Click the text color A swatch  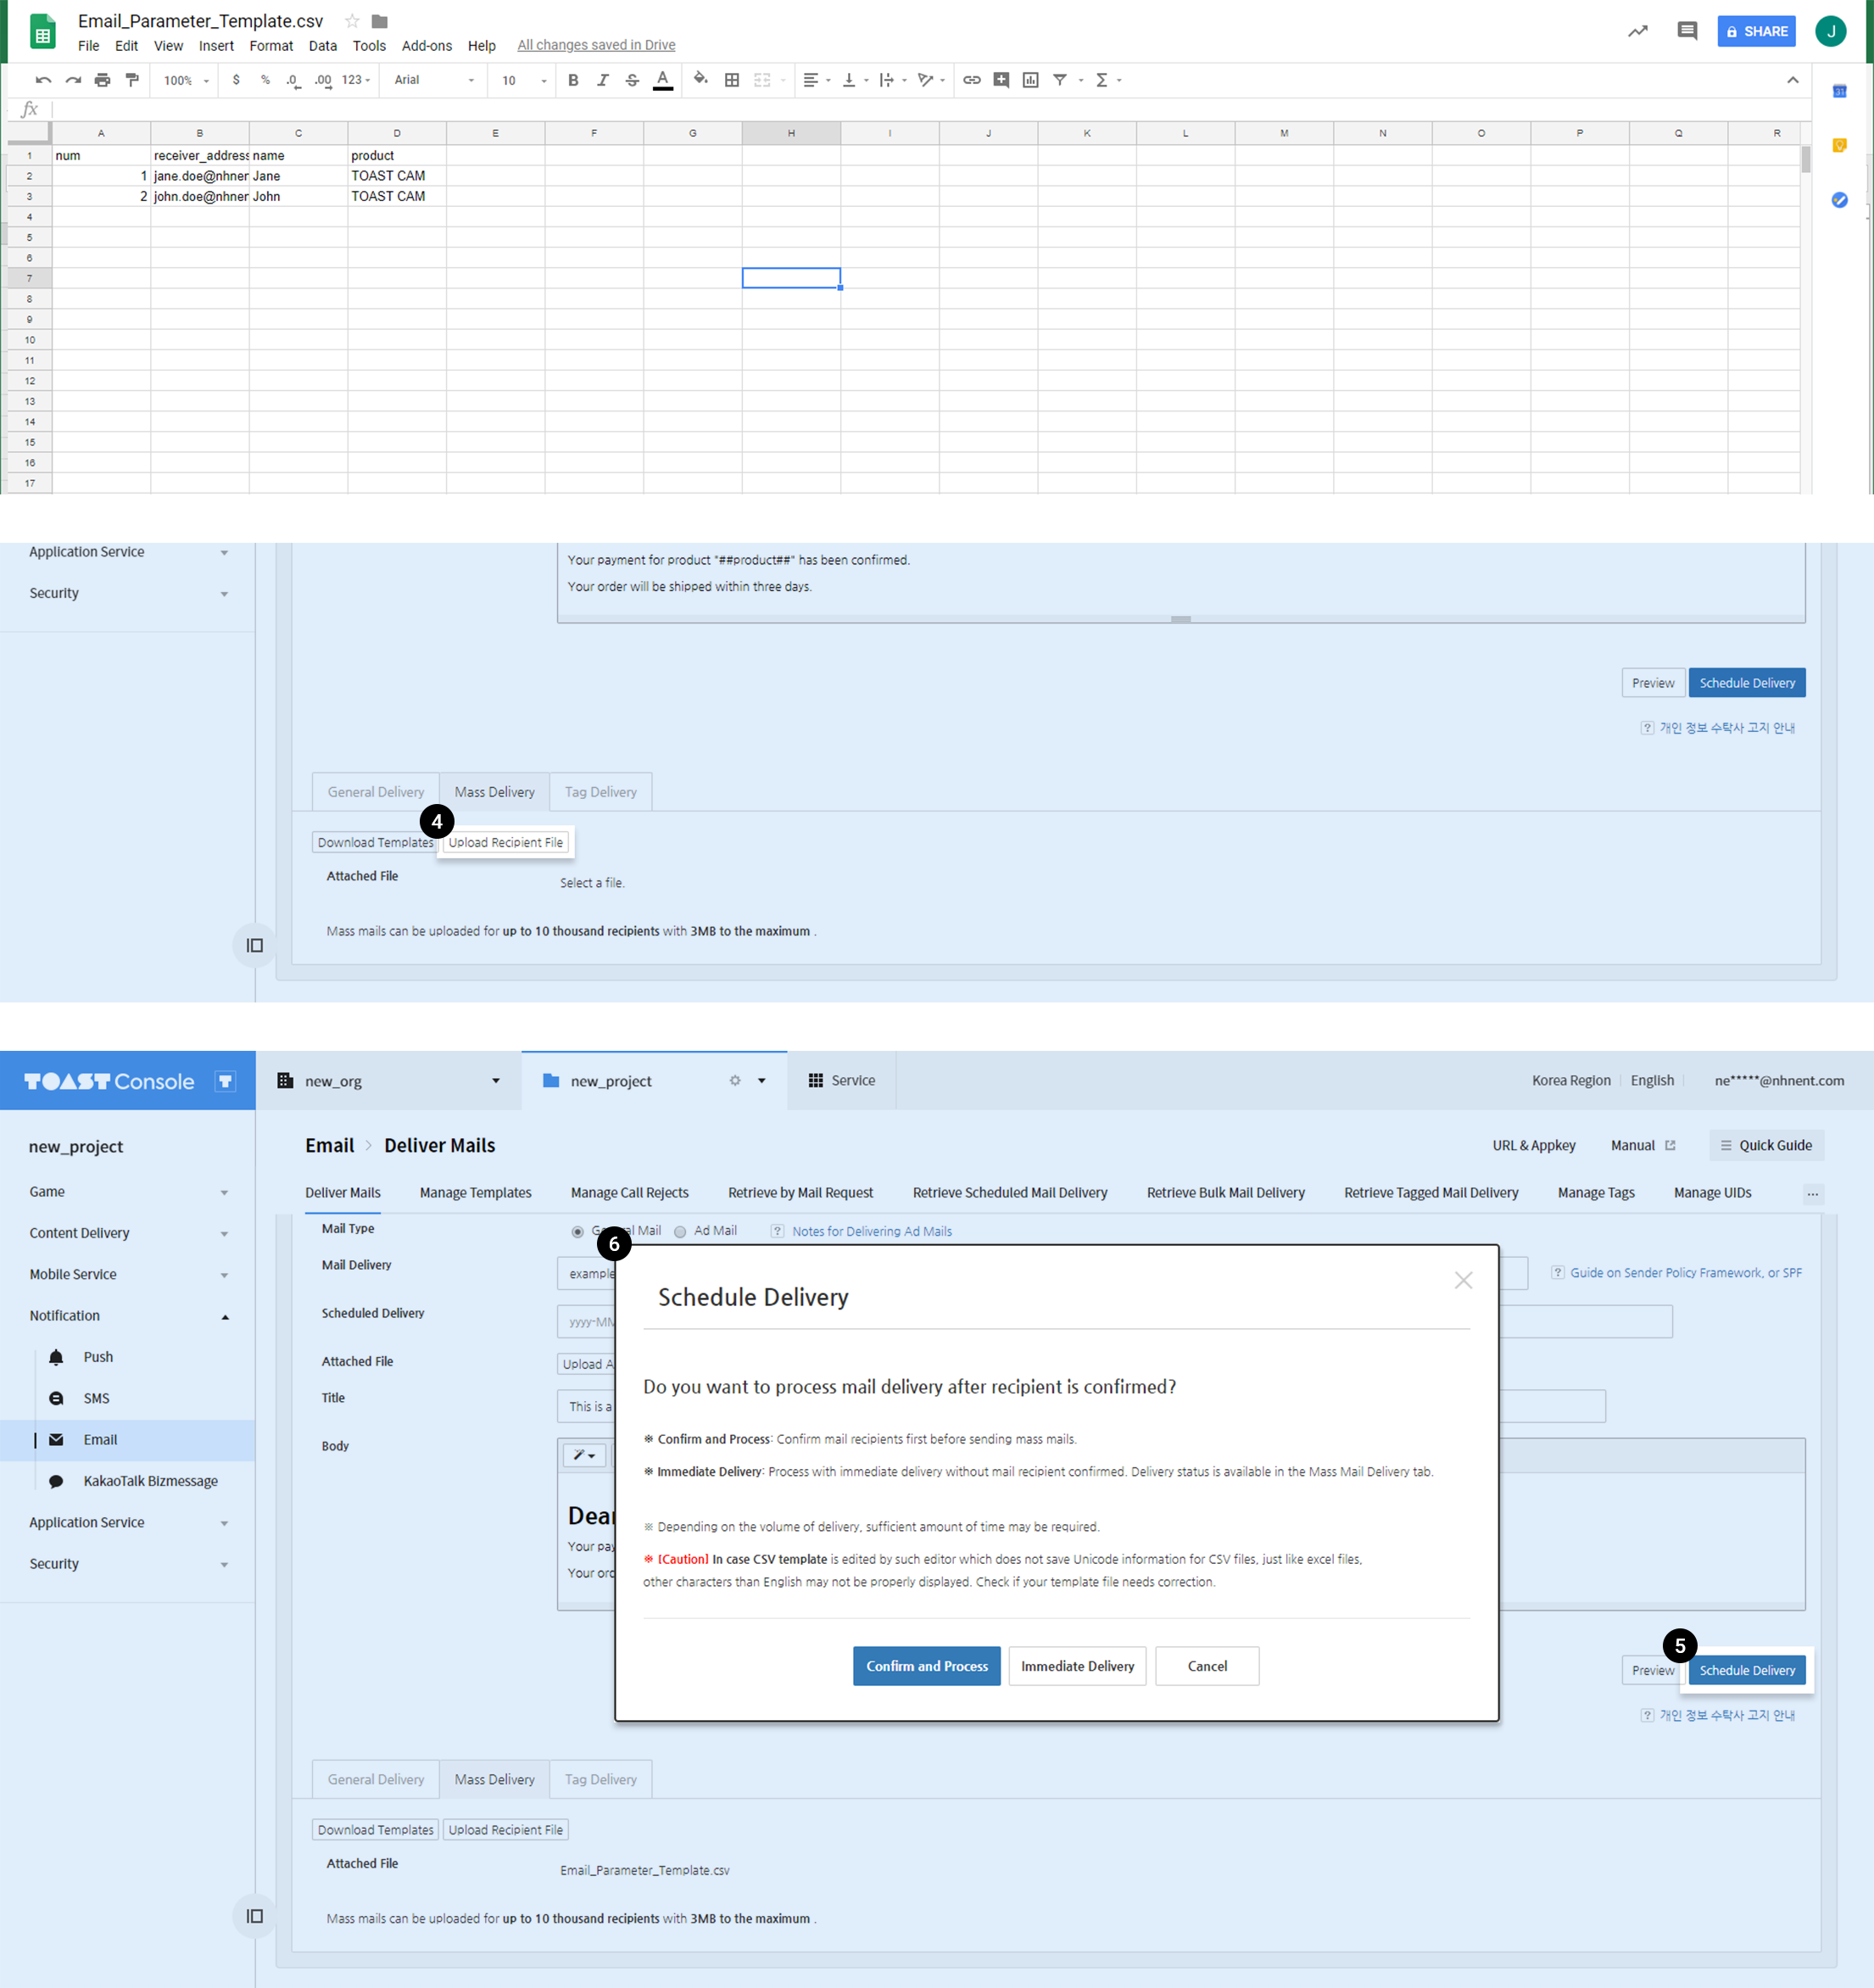coord(662,80)
